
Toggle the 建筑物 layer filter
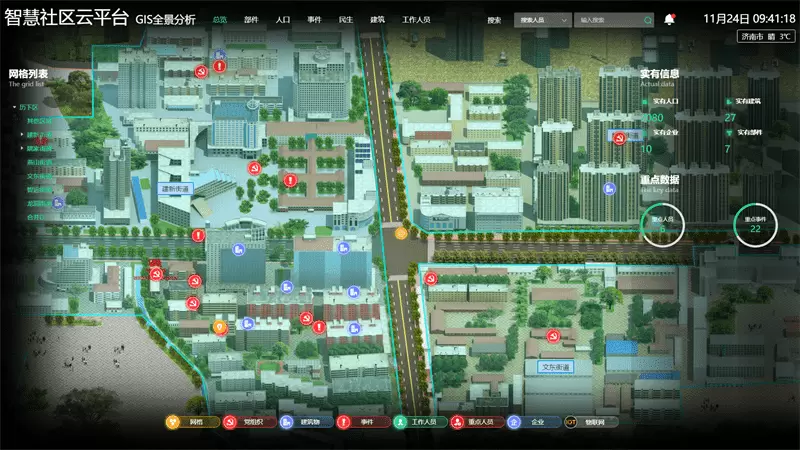307,422
